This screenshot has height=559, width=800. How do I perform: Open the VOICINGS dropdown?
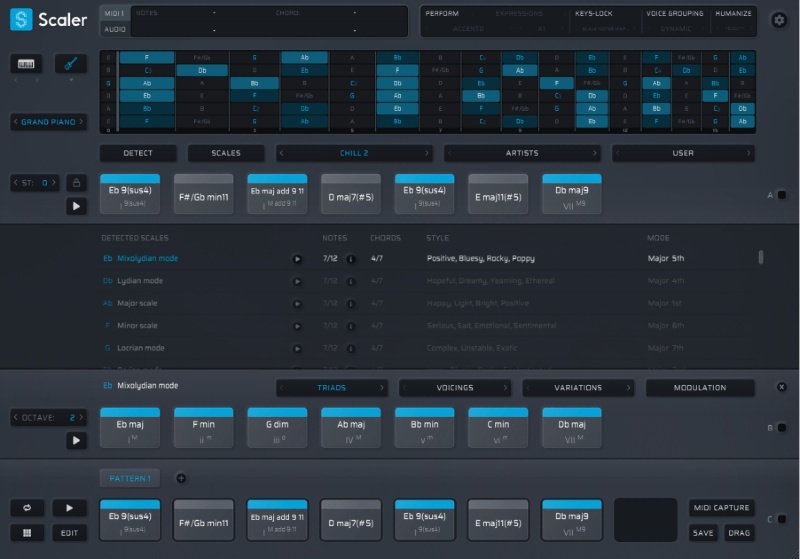click(456, 387)
